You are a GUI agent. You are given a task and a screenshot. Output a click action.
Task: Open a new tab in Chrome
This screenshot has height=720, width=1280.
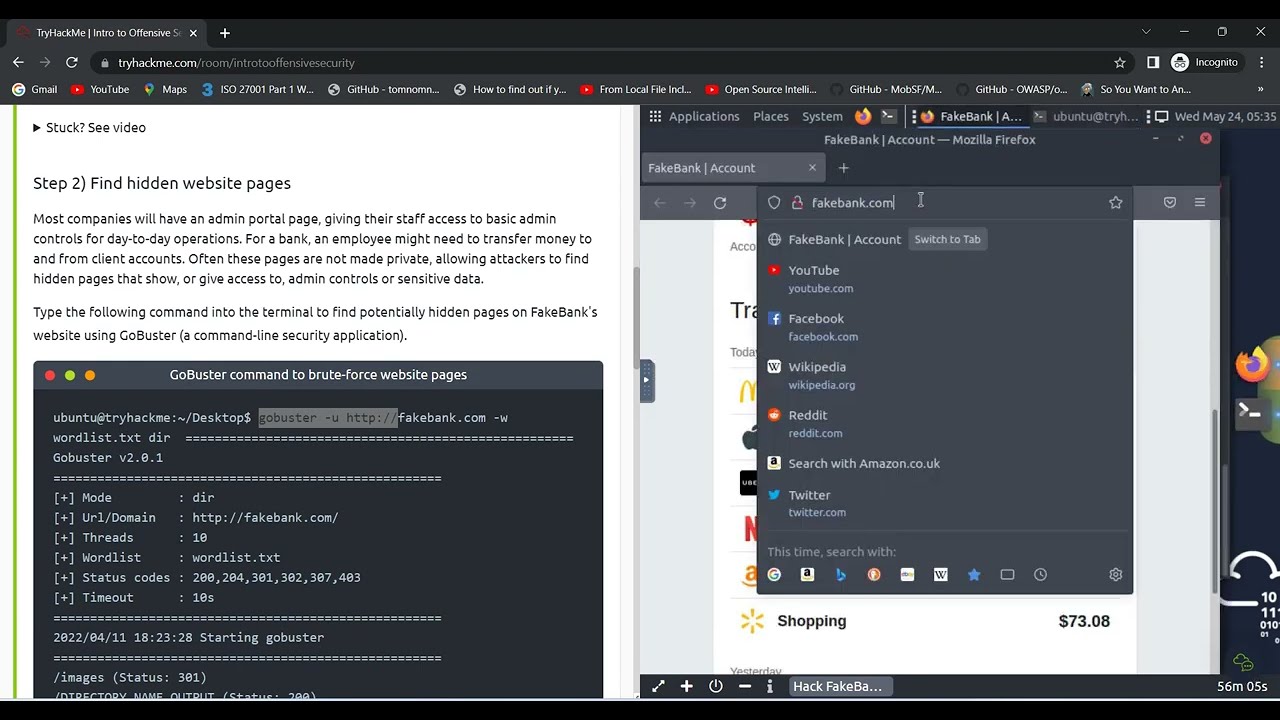coord(225,33)
